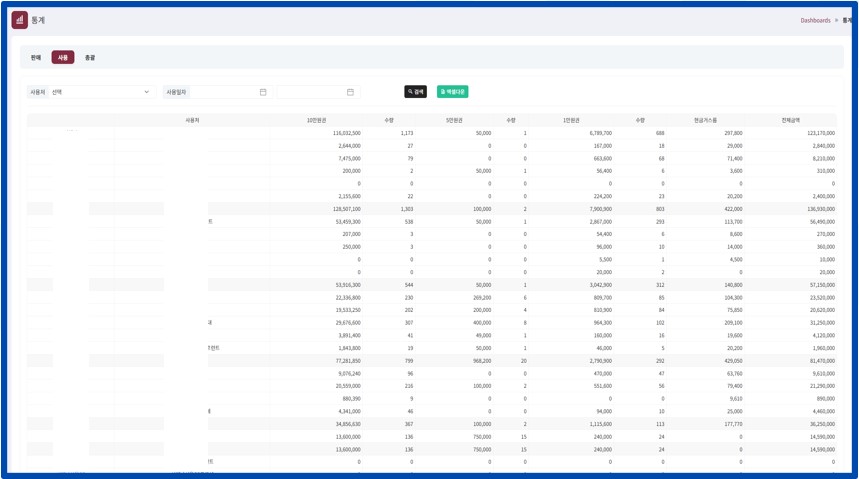Viewport: 859px width, 479px height.
Task: Switch to the 판매 tab
Action: pyautogui.click(x=36, y=58)
